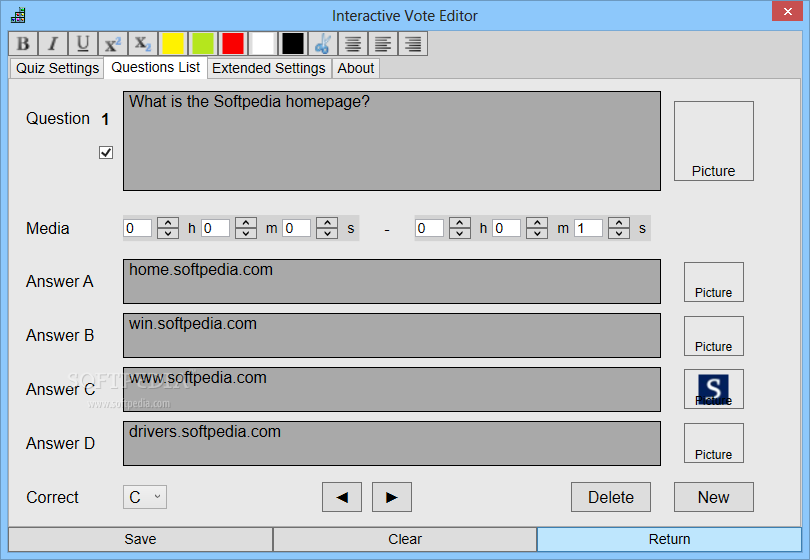
Task: Decrease the media start seconds value
Action: pyautogui.click(x=327, y=233)
